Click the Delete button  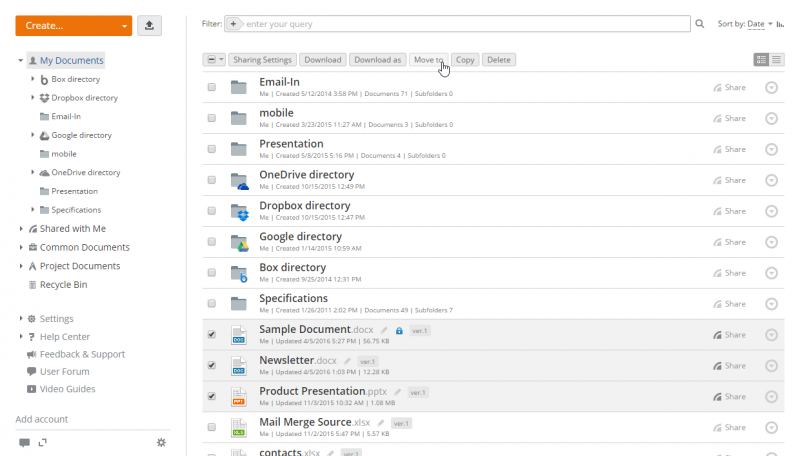tap(498, 60)
